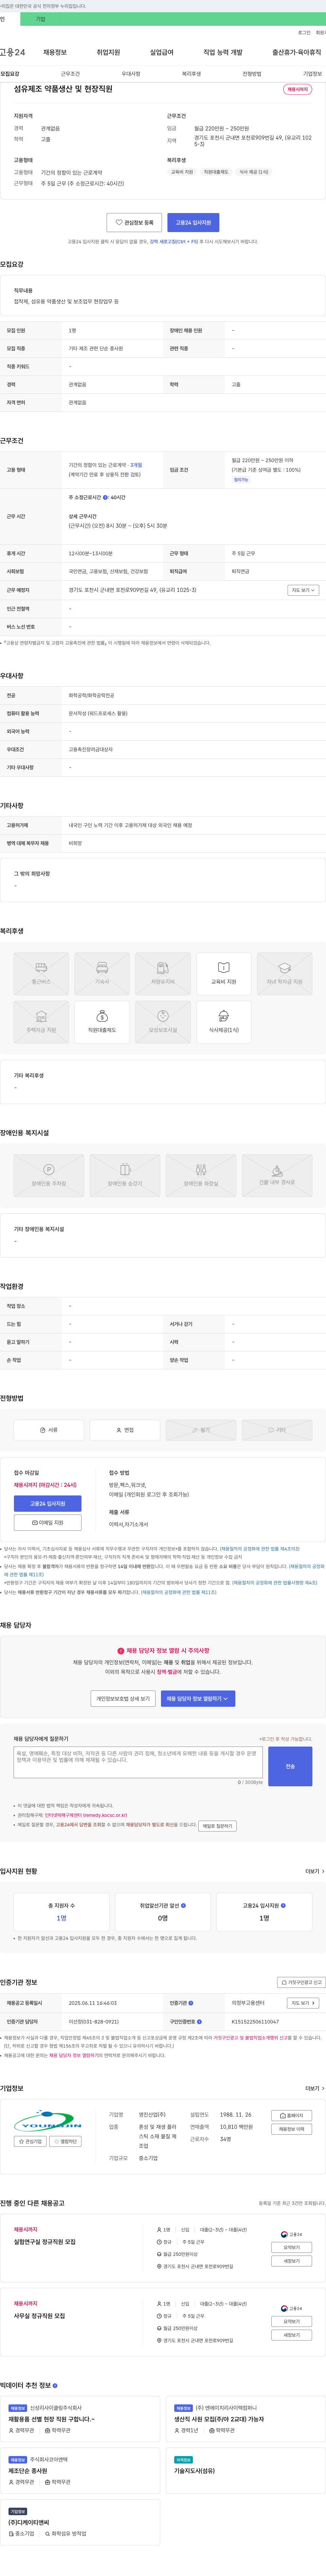Switch to the 기업정보 tab

pyautogui.click(x=313, y=74)
